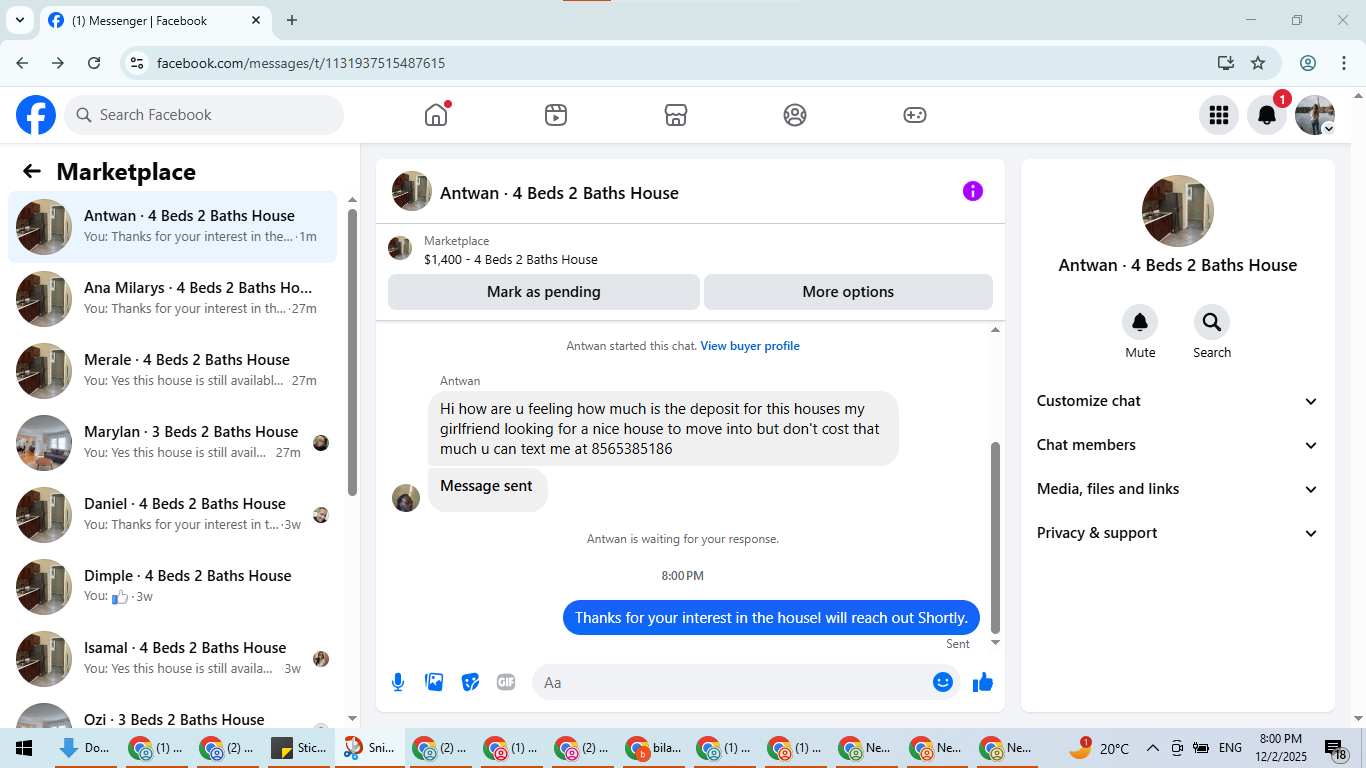Attach a photo using the image icon
1366x768 pixels.
(x=434, y=682)
